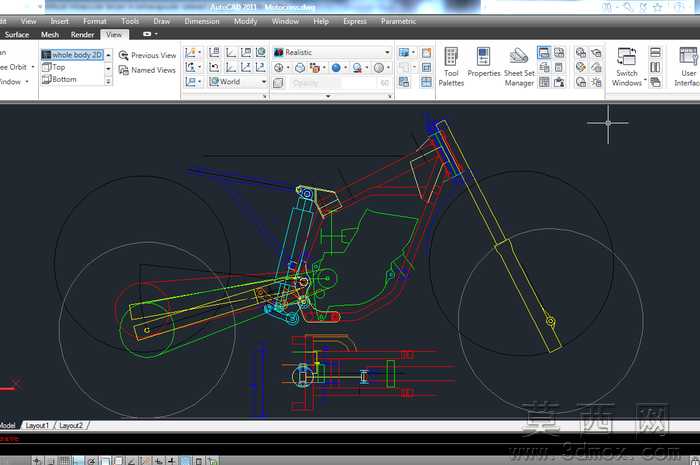Screen dimensions: 700x465
Task: Open the Insert menu
Action: (x=59, y=21)
